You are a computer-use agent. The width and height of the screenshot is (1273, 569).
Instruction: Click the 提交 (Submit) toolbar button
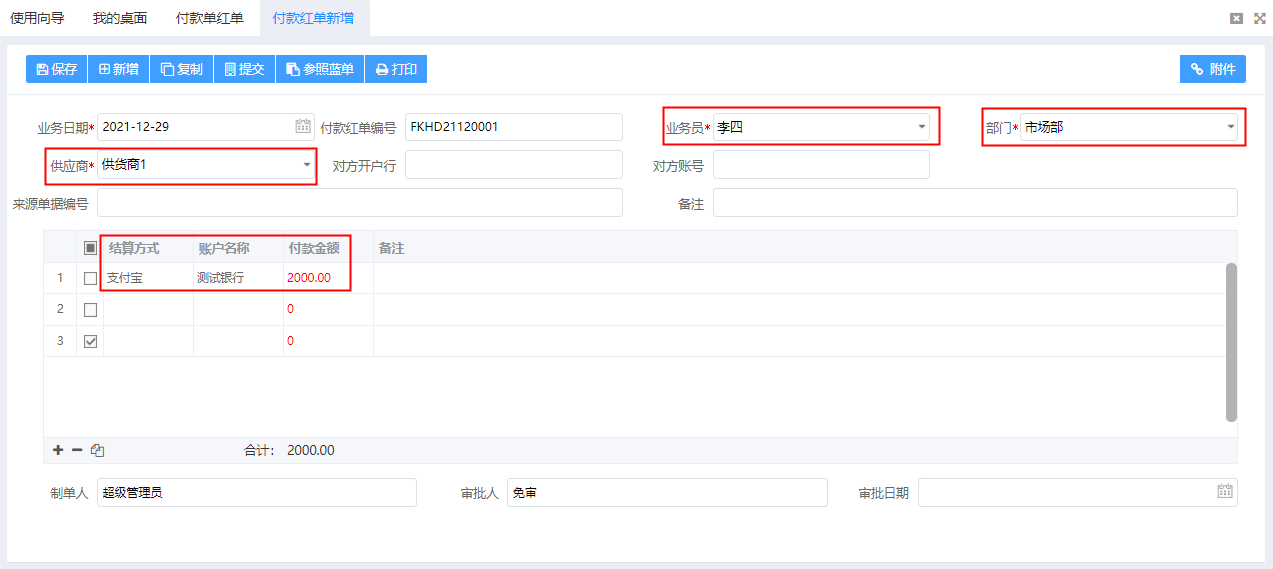click(x=244, y=69)
